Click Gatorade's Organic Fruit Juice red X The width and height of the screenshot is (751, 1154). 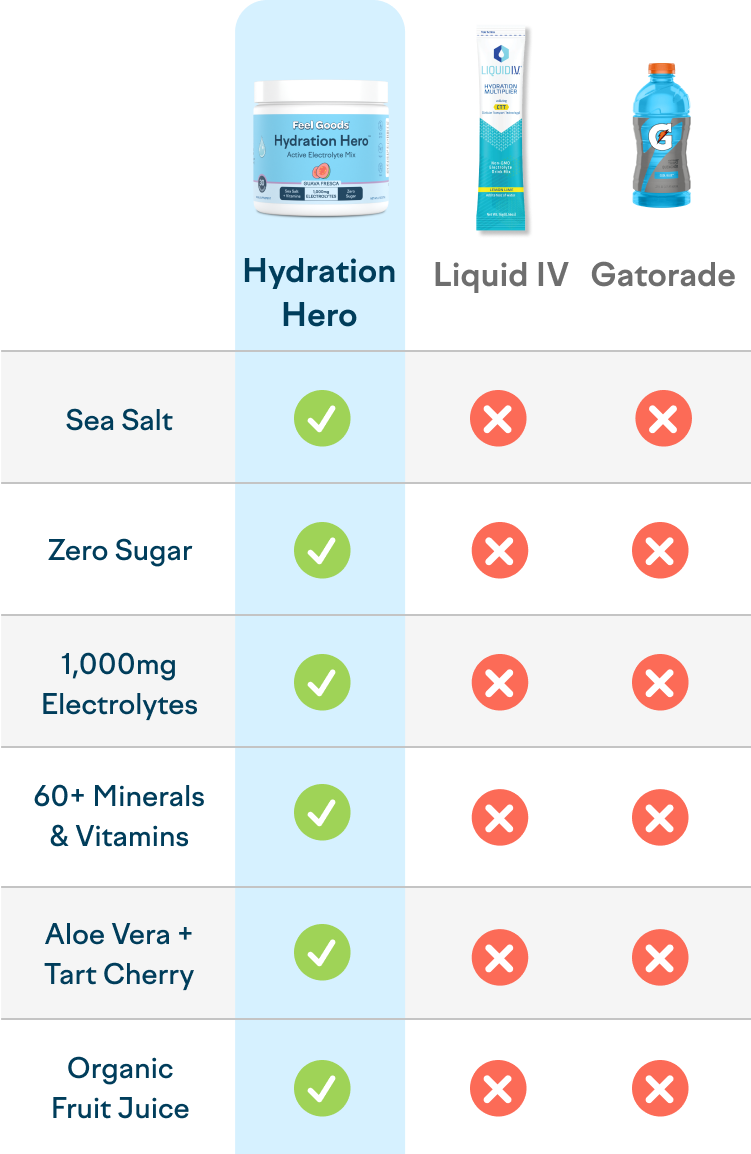pyautogui.click(x=660, y=1089)
